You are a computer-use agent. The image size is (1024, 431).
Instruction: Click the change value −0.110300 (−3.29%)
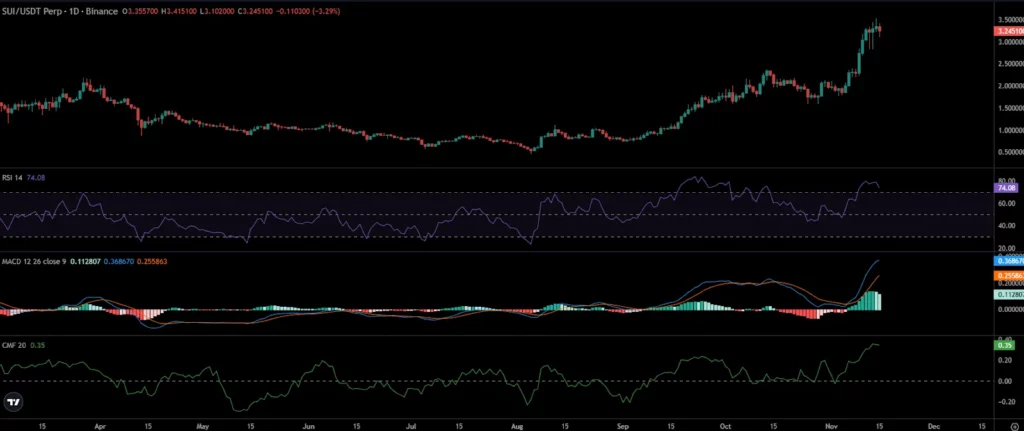tap(308, 12)
